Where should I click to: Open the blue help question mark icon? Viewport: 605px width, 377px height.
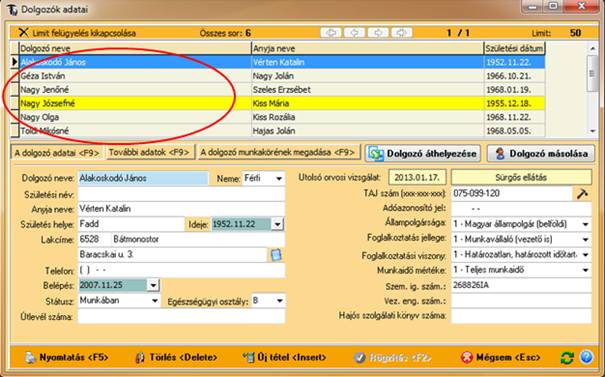click(x=586, y=357)
